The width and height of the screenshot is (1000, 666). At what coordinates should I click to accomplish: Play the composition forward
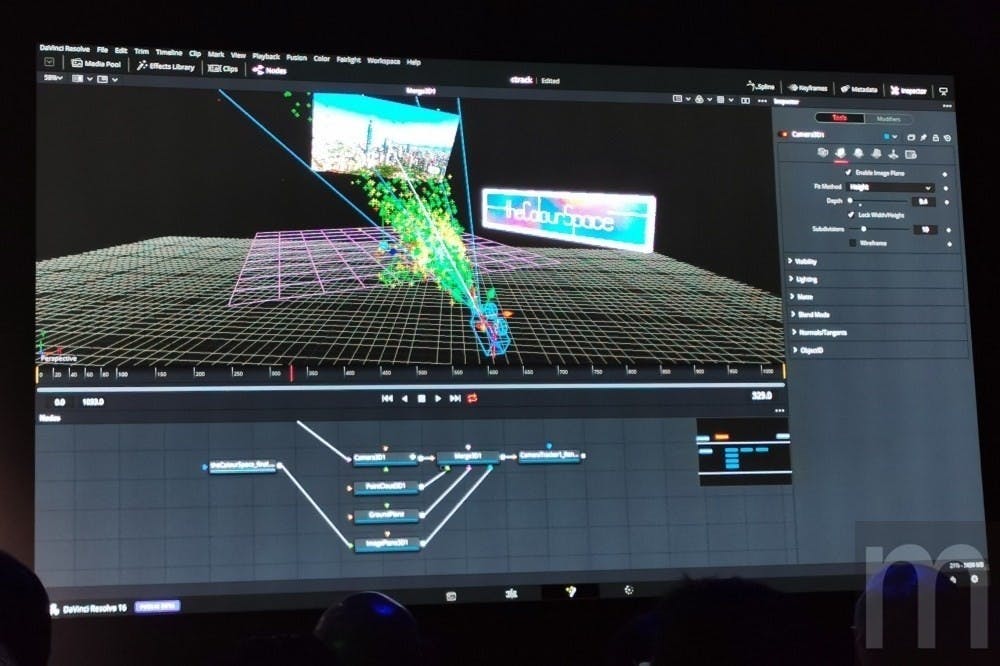coord(438,398)
